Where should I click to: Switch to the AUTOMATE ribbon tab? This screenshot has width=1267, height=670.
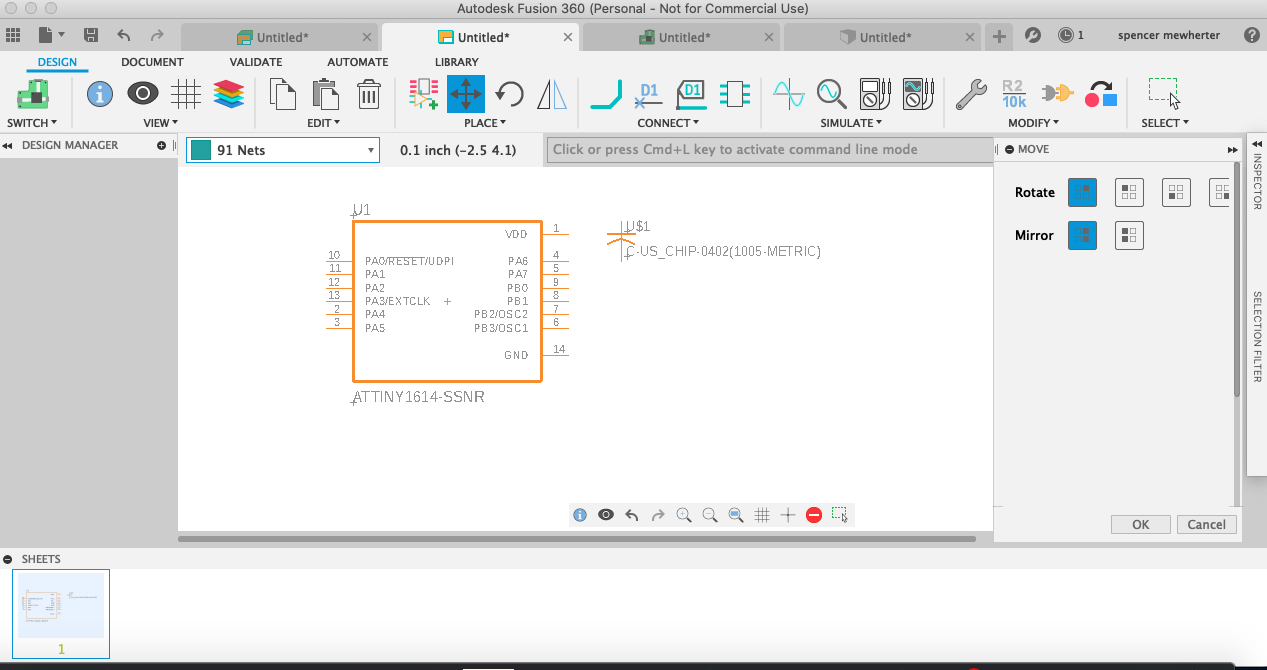click(357, 62)
